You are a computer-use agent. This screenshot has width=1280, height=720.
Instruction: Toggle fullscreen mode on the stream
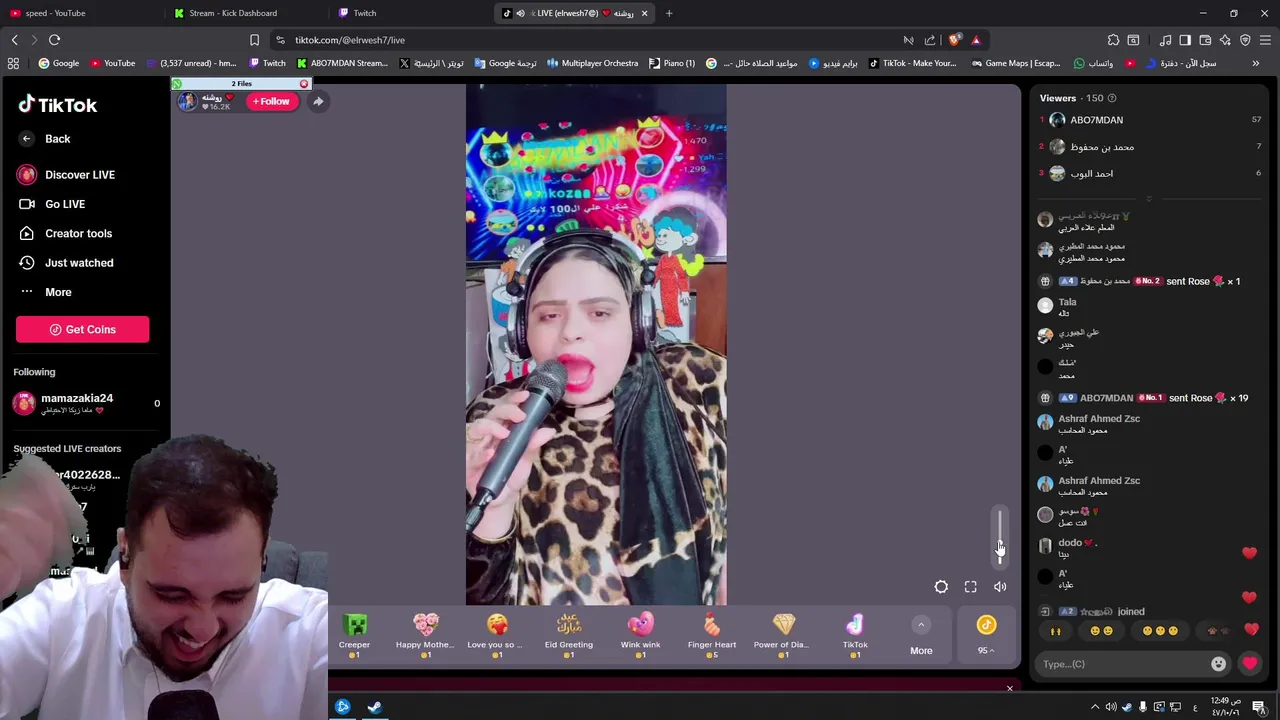click(x=970, y=587)
